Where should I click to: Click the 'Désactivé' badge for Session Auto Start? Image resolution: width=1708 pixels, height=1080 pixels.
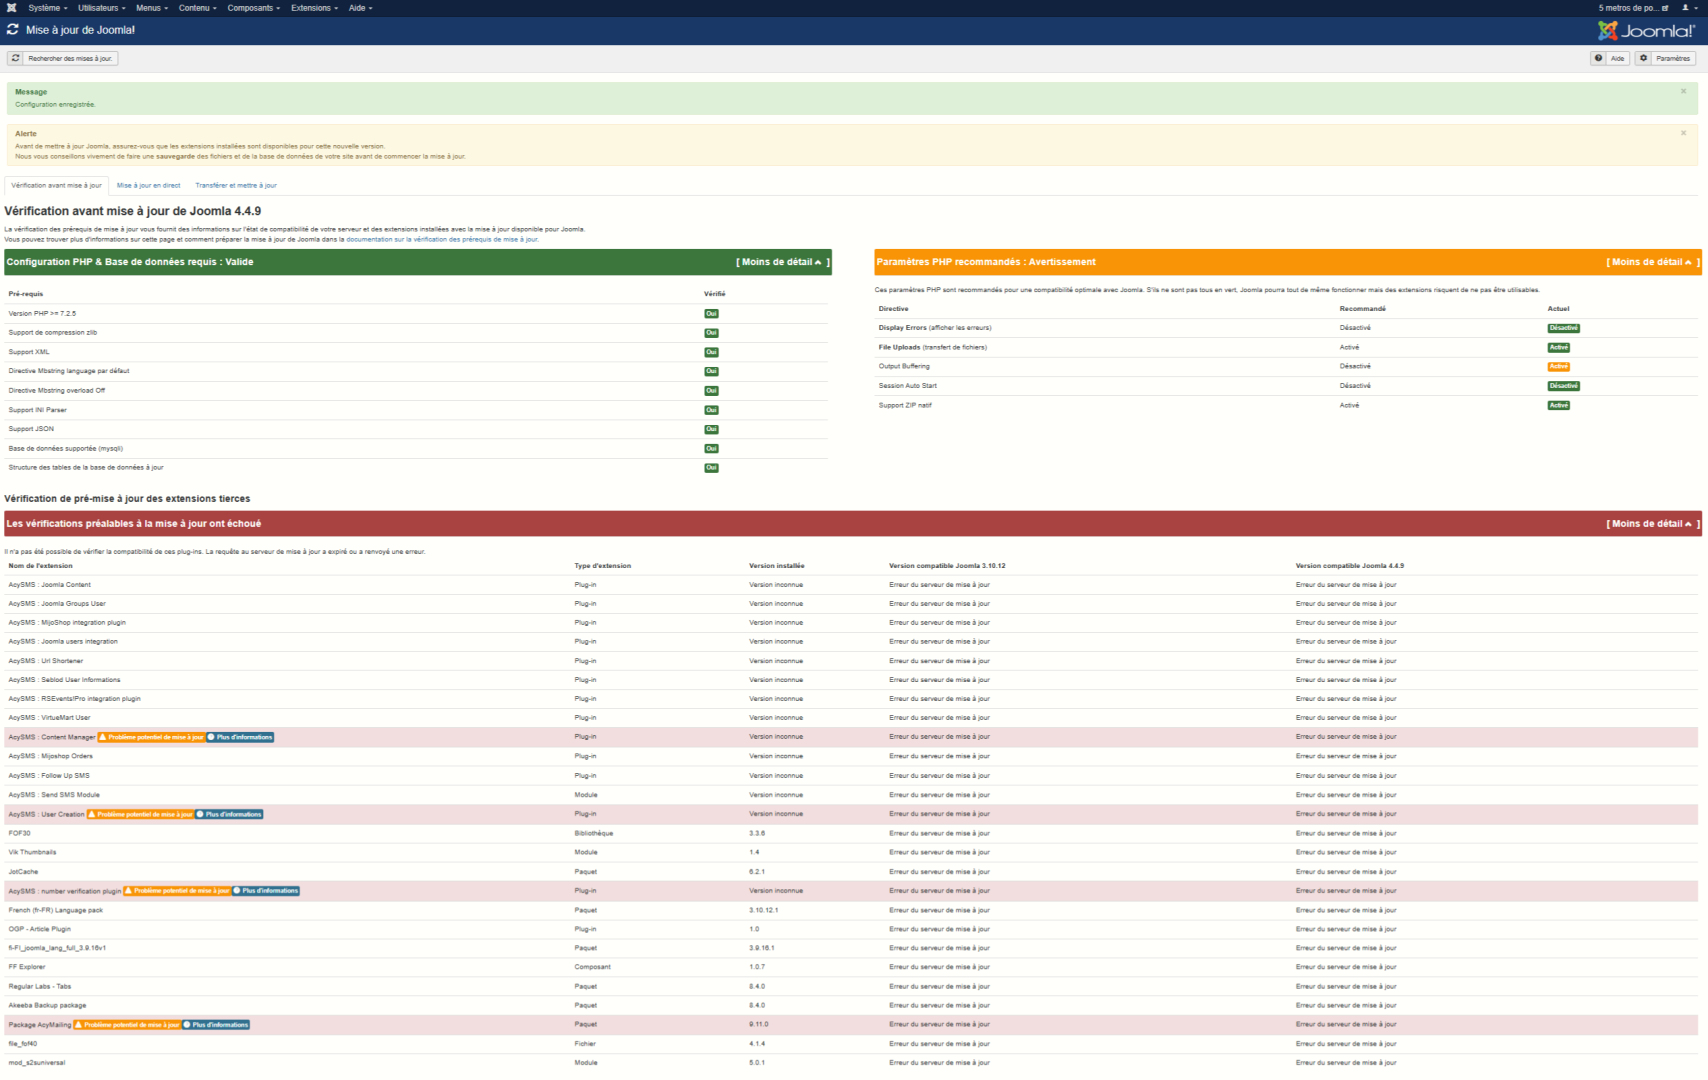[x=1563, y=386]
